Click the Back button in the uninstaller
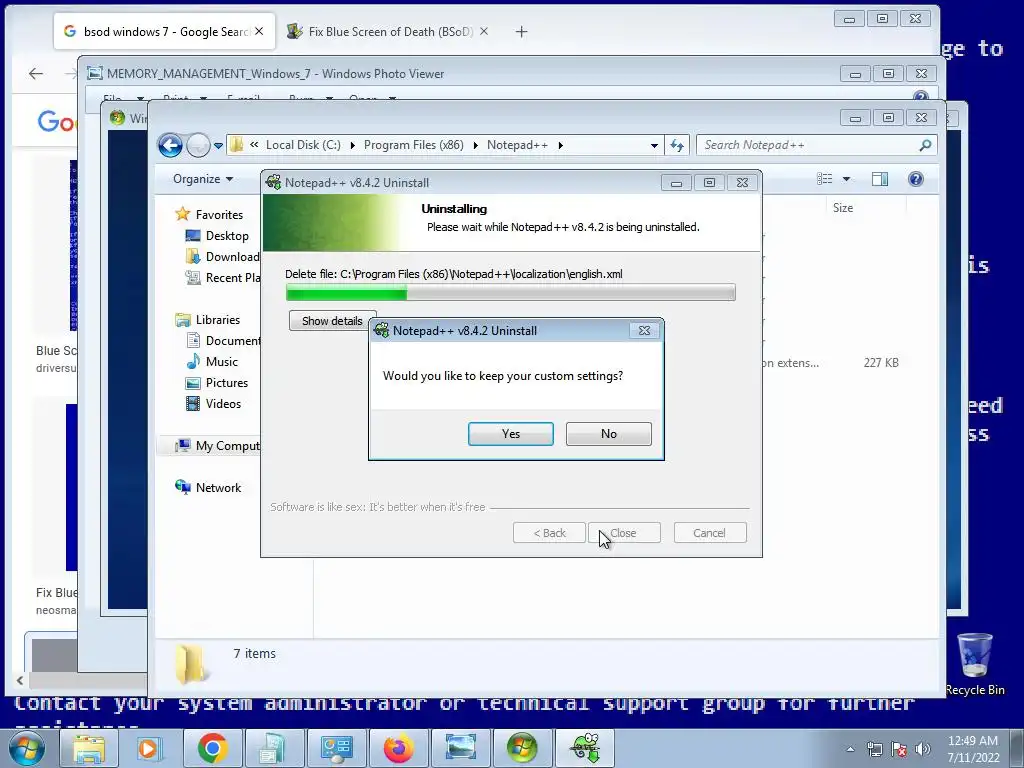The height and width of the screenshot is (768, 1024). (549, 533)
